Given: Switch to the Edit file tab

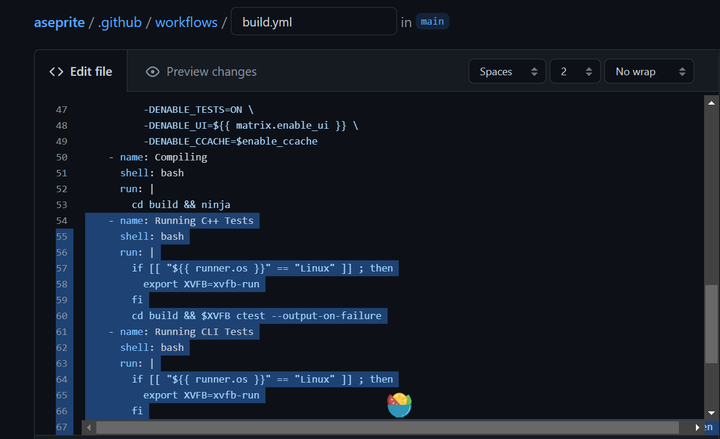Looking at the screenshot, I should (x=81, y=72).
